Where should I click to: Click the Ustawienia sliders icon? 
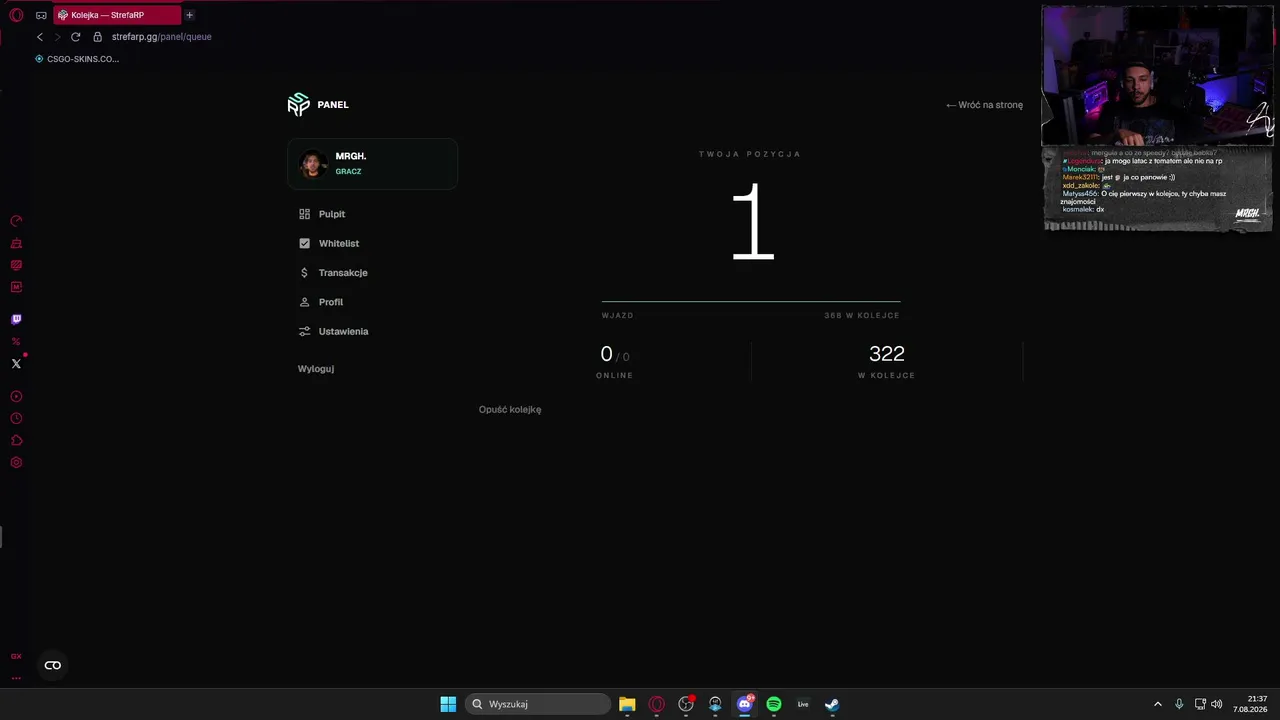(x=305, y=331)
